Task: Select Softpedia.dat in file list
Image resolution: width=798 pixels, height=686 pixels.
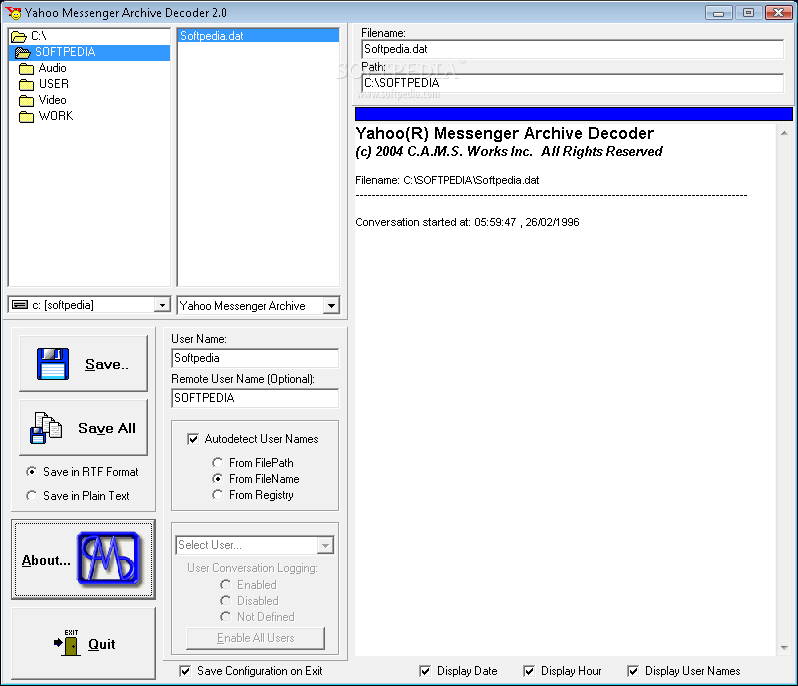Action: point(258,36)
